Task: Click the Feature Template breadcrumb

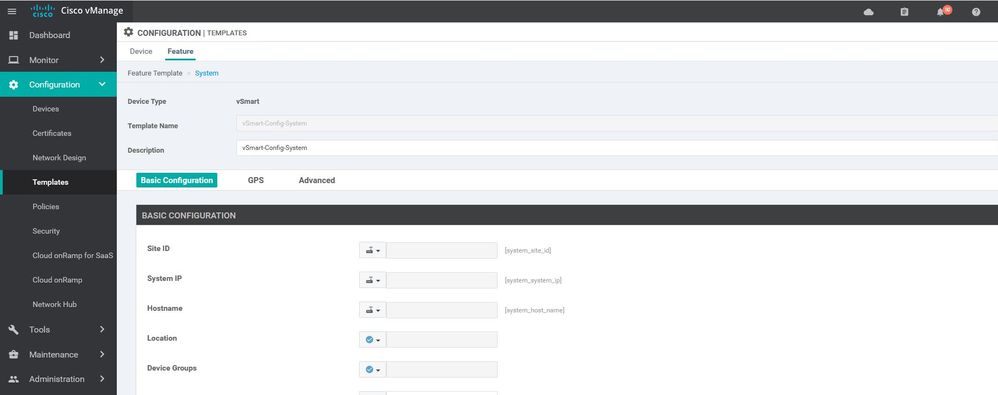Action: [155, 74]
